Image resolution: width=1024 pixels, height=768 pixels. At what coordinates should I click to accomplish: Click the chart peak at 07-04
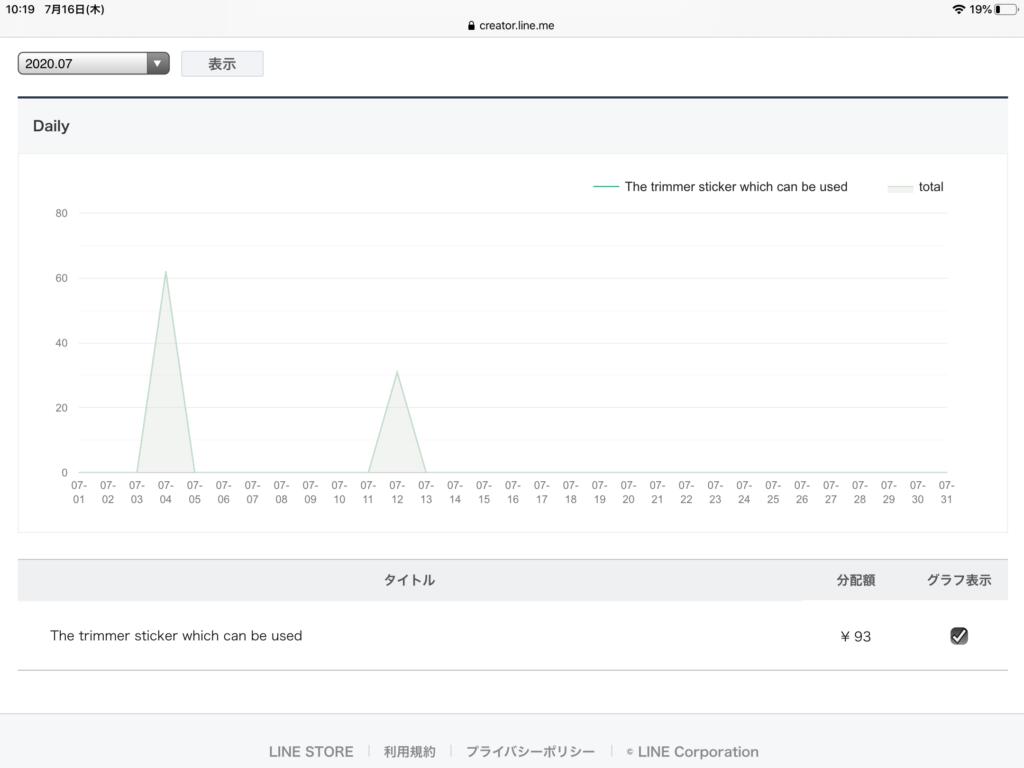coord(166,272)
